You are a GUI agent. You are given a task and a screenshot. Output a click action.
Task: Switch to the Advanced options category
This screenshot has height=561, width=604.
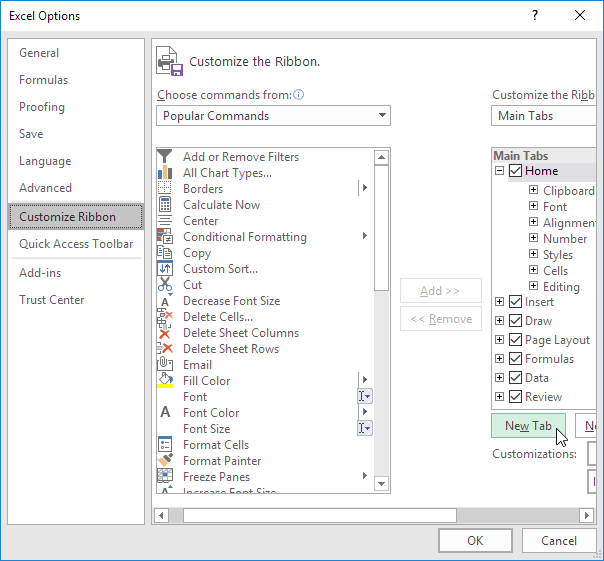click(45, 188)
